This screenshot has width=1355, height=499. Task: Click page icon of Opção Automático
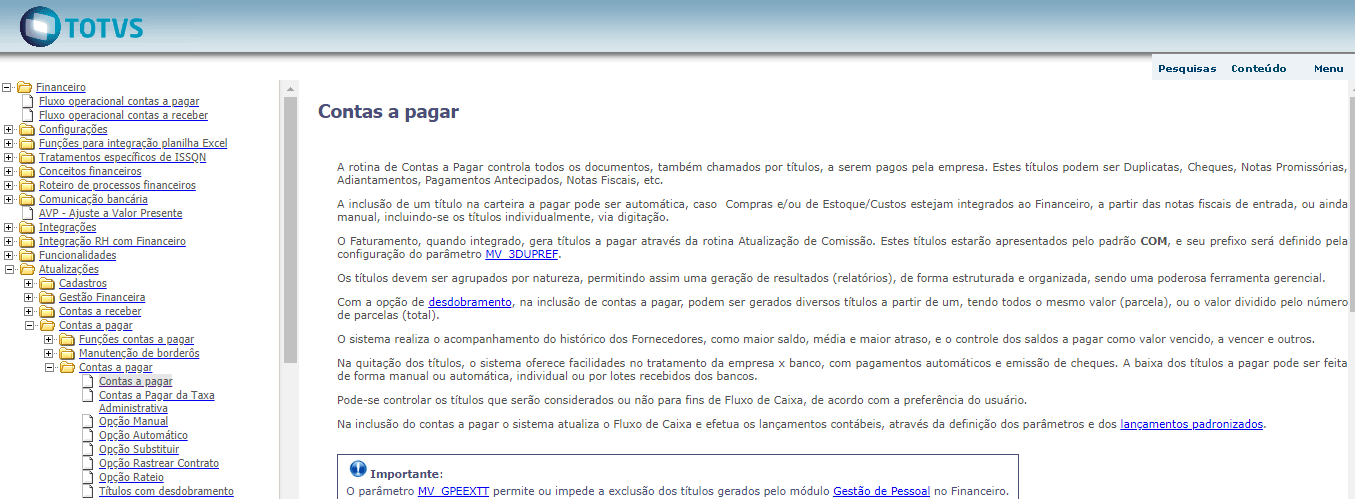click(x=88, y=435)
